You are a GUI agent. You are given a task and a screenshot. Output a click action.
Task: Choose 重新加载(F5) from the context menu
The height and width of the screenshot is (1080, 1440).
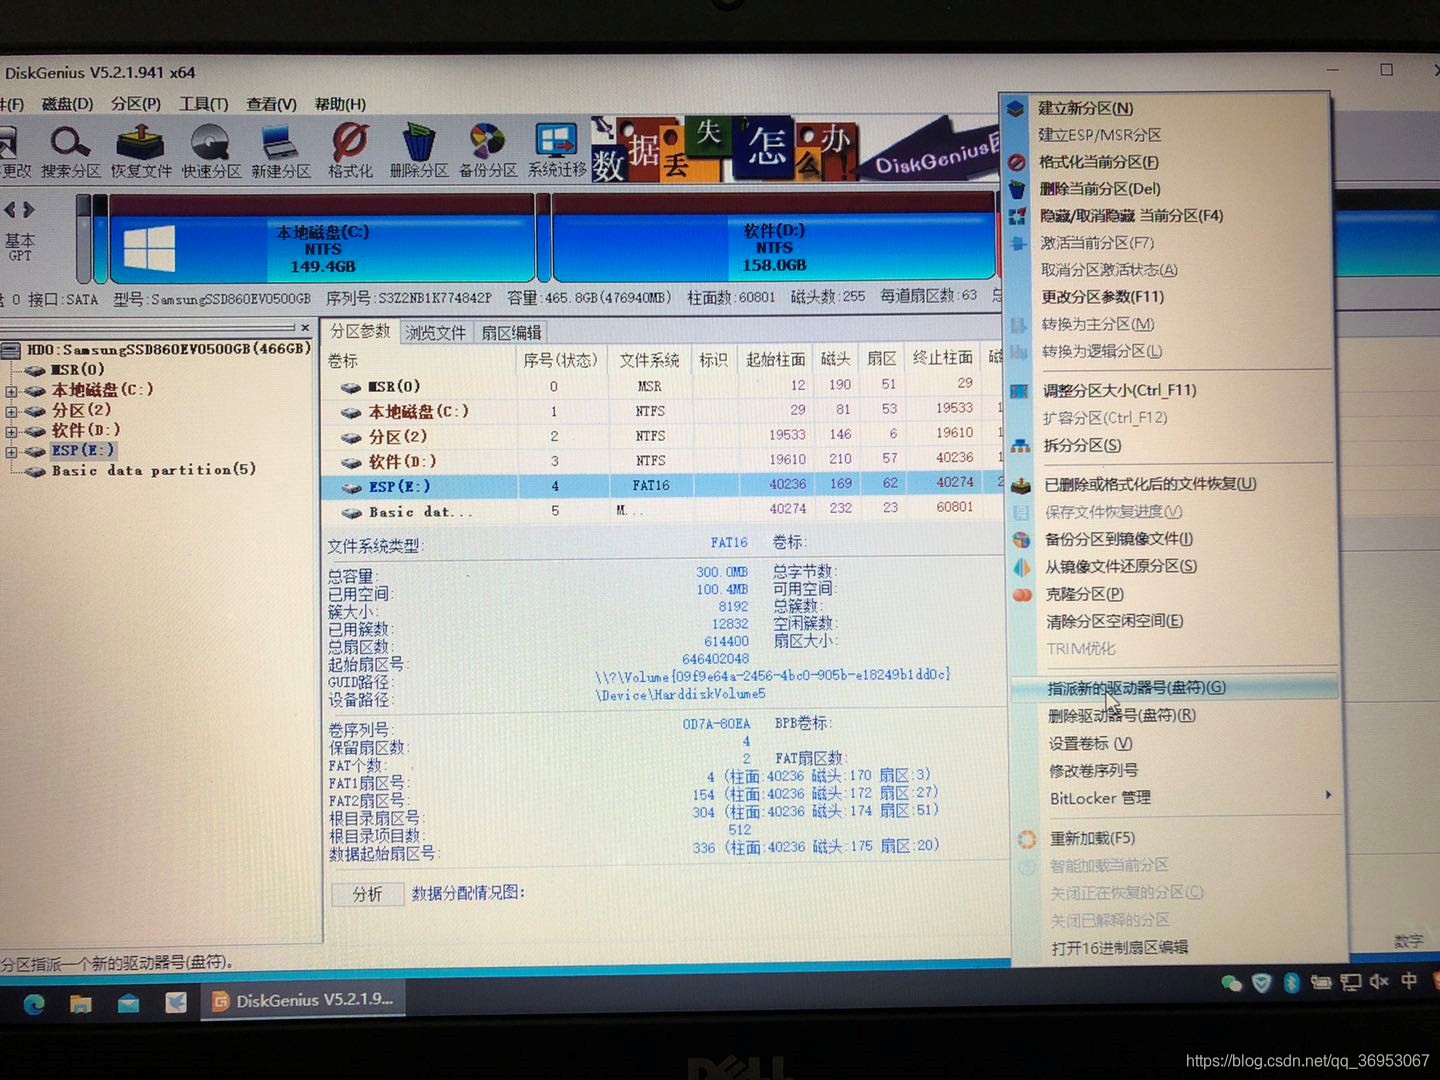point(1093,838)
